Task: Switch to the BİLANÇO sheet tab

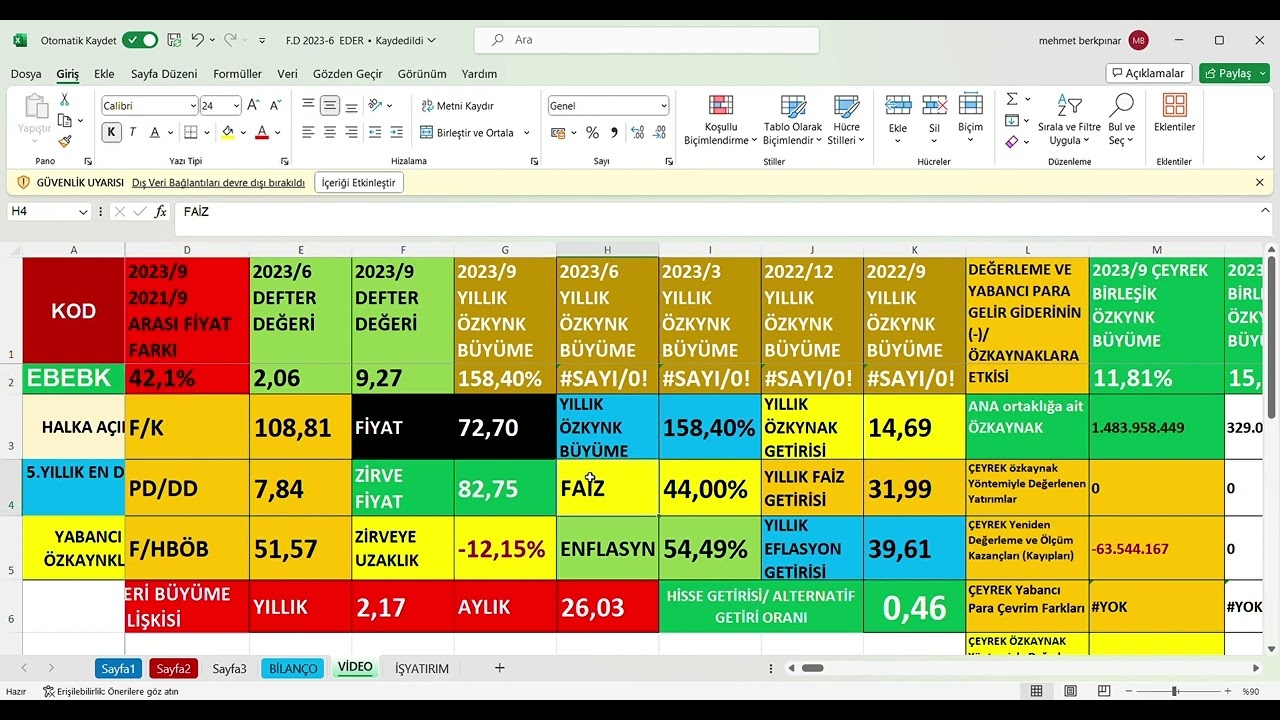Action: 293,668
